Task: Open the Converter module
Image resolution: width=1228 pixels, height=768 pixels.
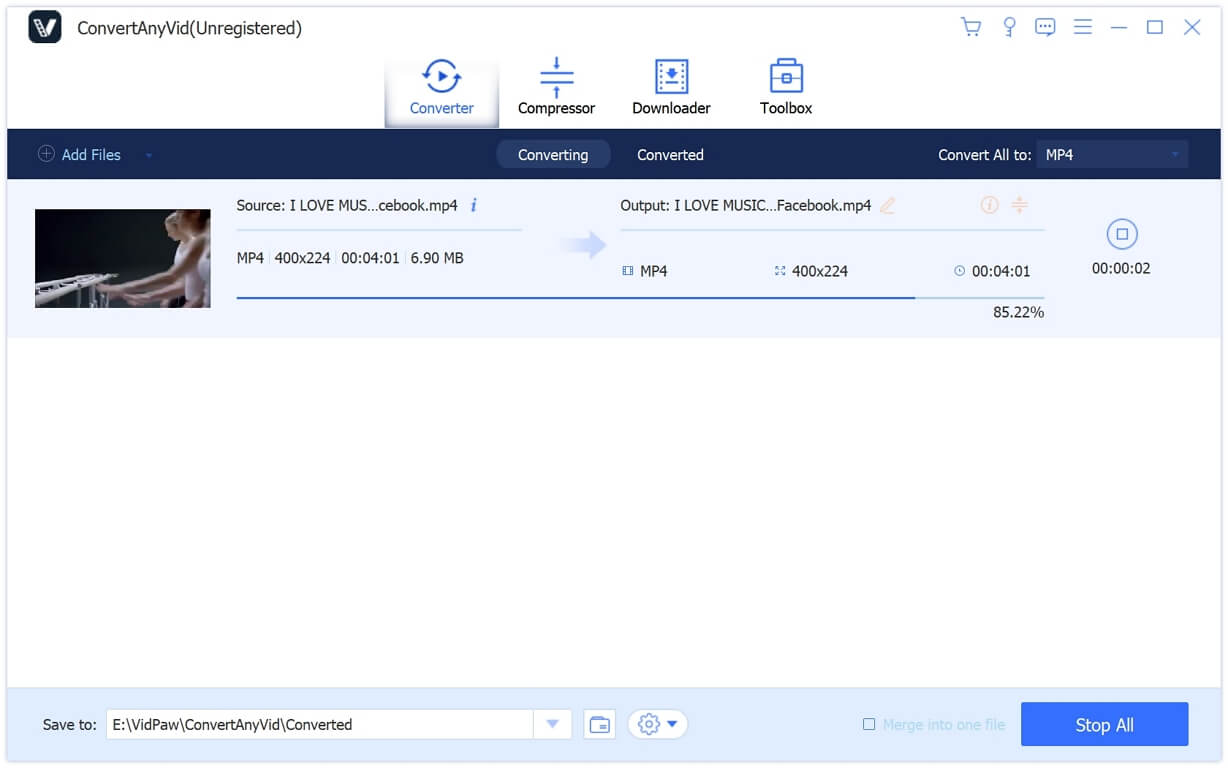Action: point(441,88)
